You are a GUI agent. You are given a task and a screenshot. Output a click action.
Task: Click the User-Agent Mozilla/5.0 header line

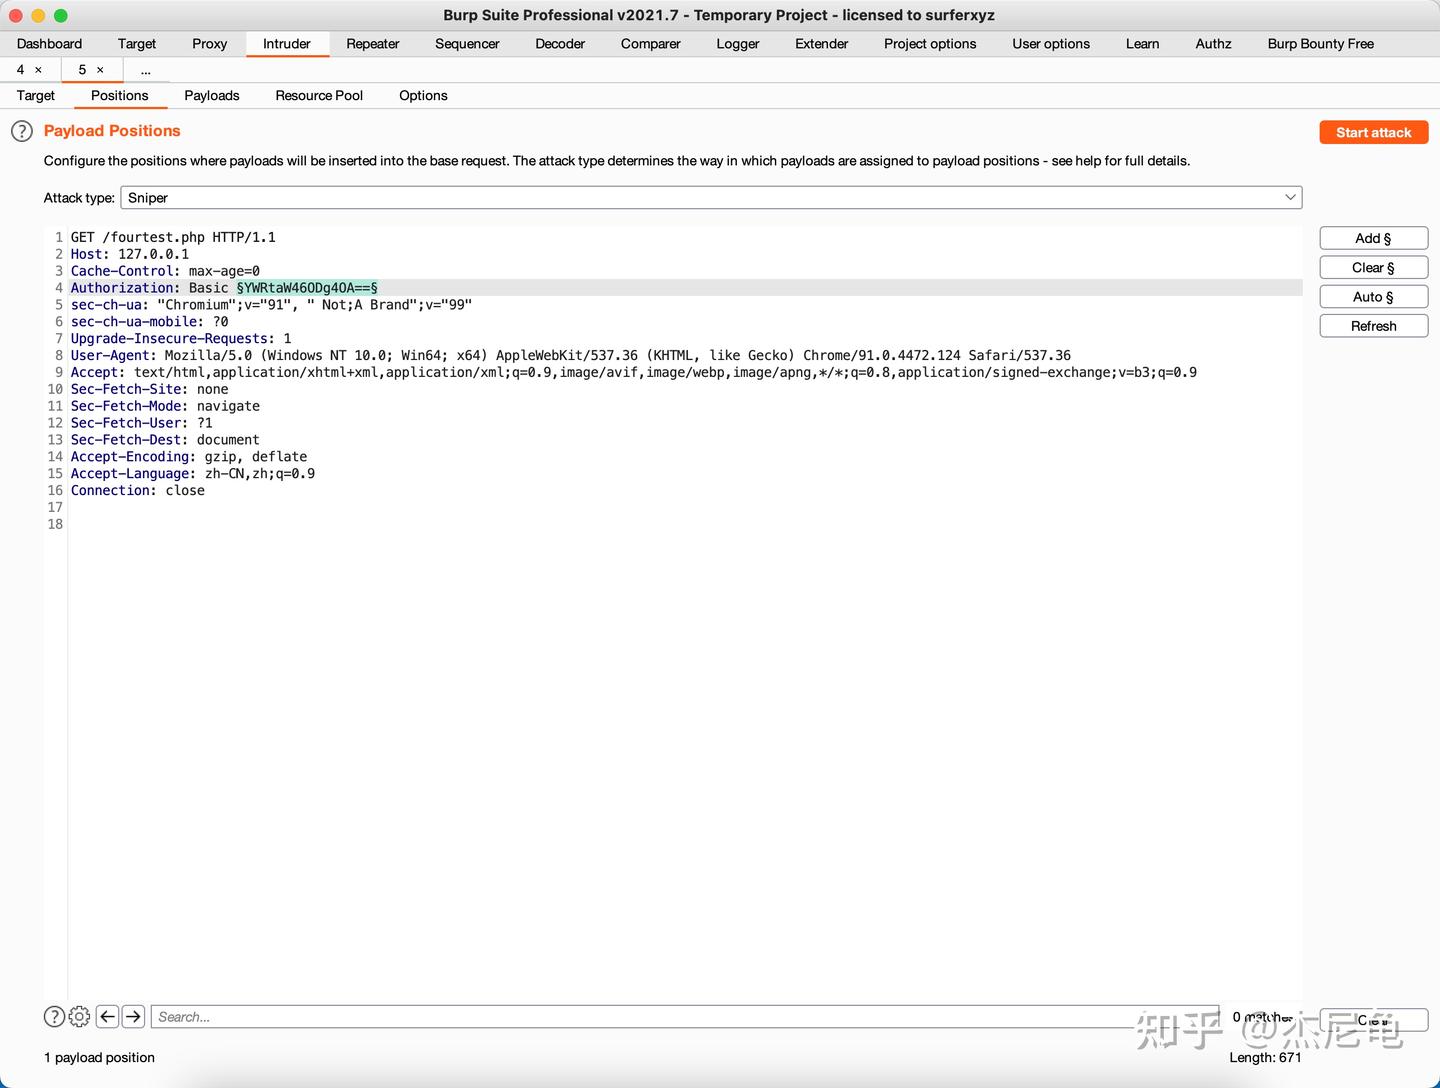pos(571,355)
